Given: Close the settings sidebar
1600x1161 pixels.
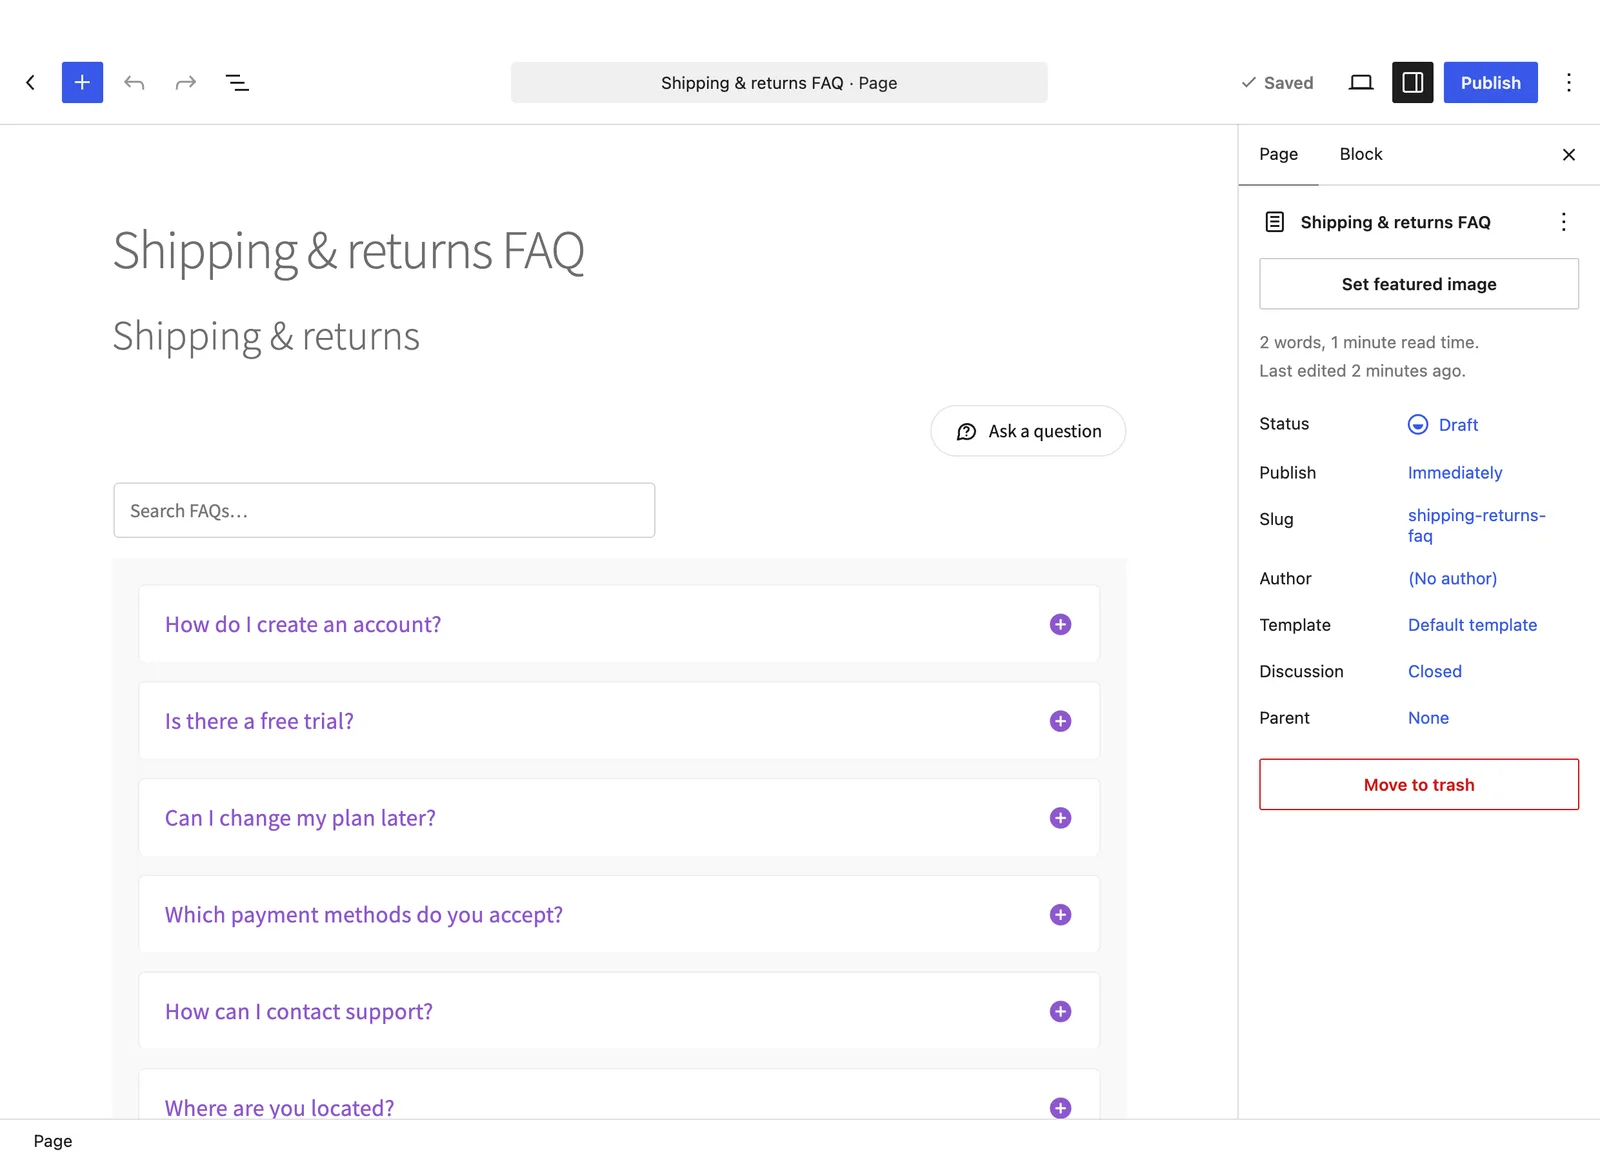Looking at the screenshot, I should click(1568, 154).
